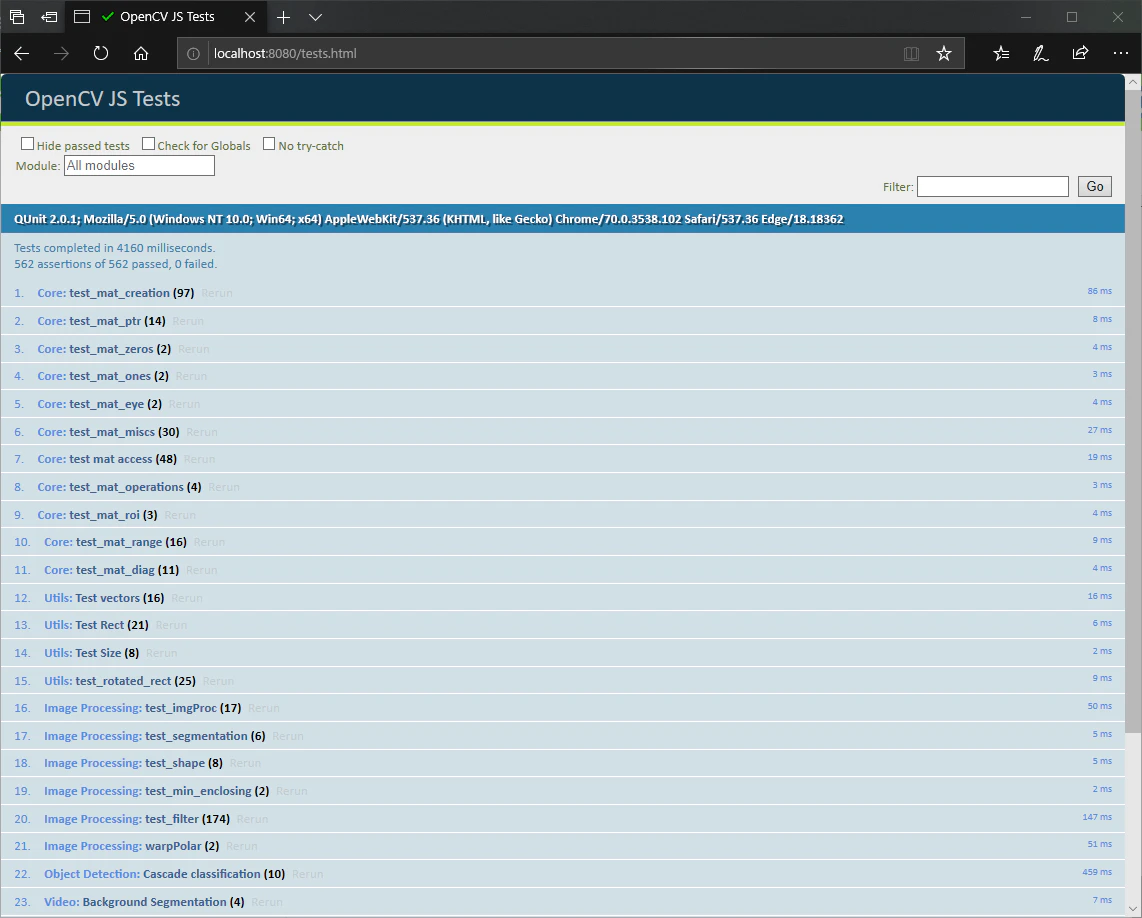Open Reading view icon in address bar

tap(911, 53)
